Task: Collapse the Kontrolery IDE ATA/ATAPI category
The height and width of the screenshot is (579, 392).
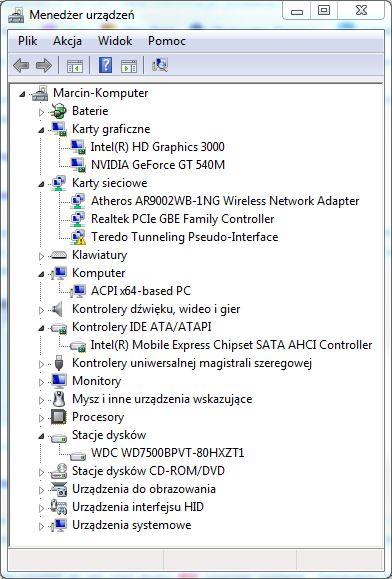Action: [41, 328]
